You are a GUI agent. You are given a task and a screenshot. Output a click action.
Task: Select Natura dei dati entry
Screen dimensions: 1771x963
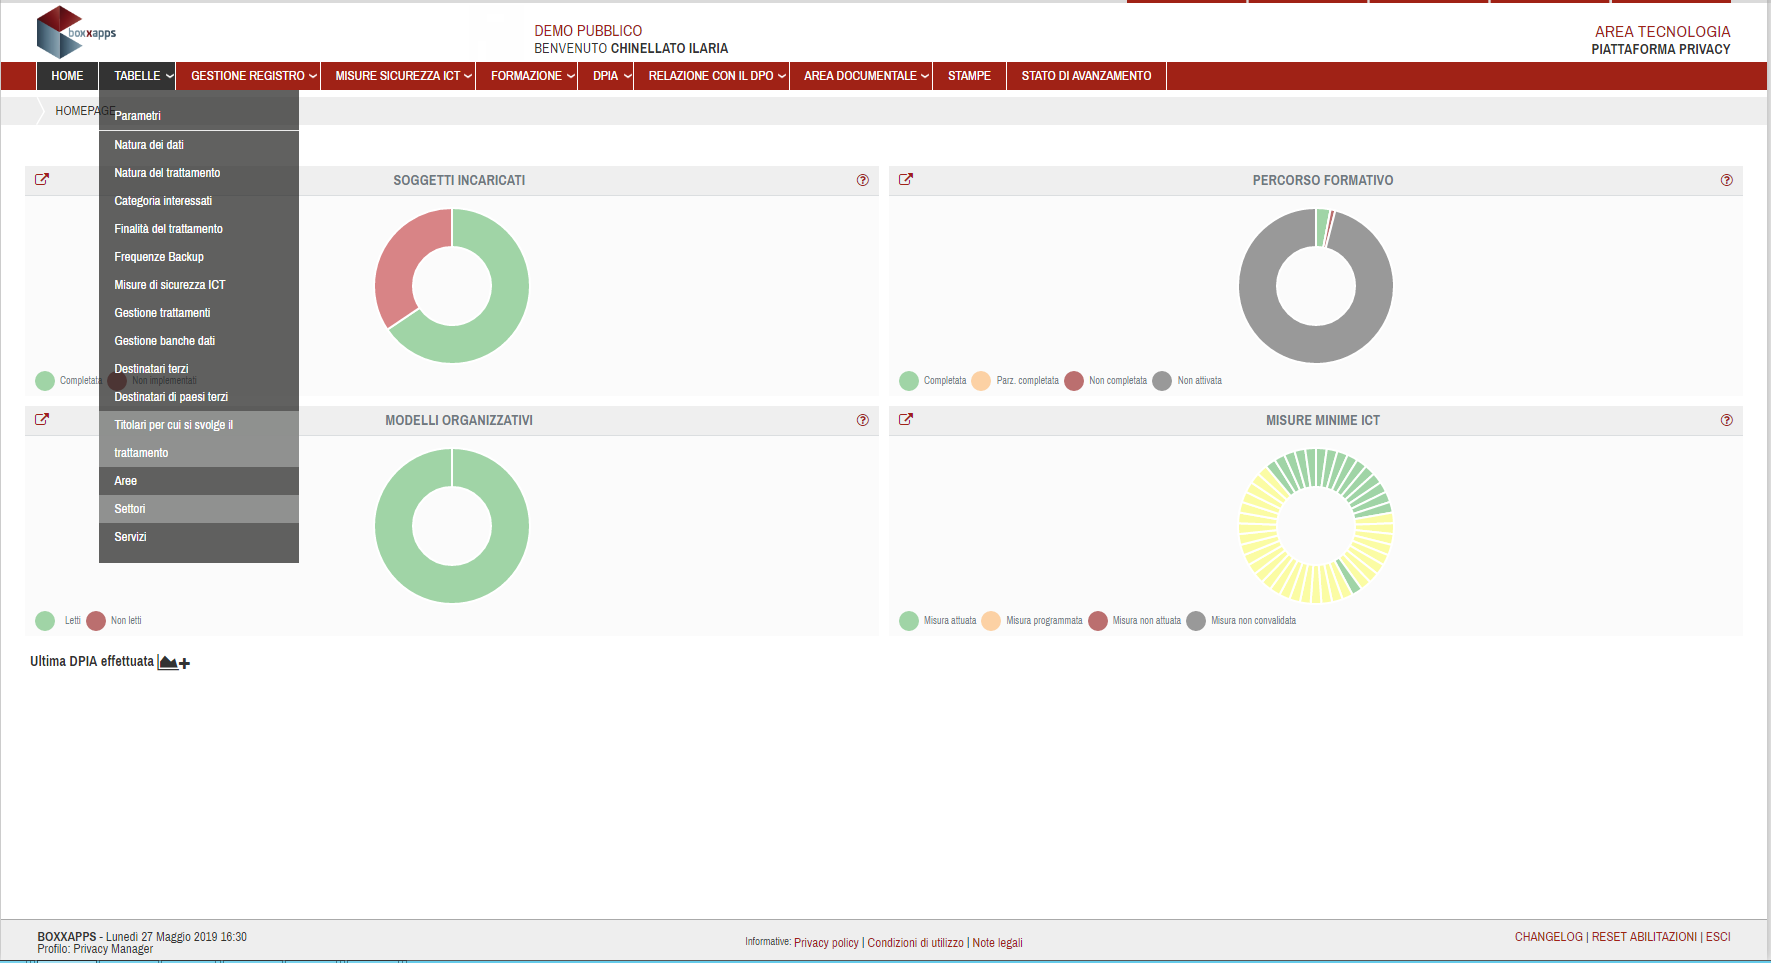point(199,145)
